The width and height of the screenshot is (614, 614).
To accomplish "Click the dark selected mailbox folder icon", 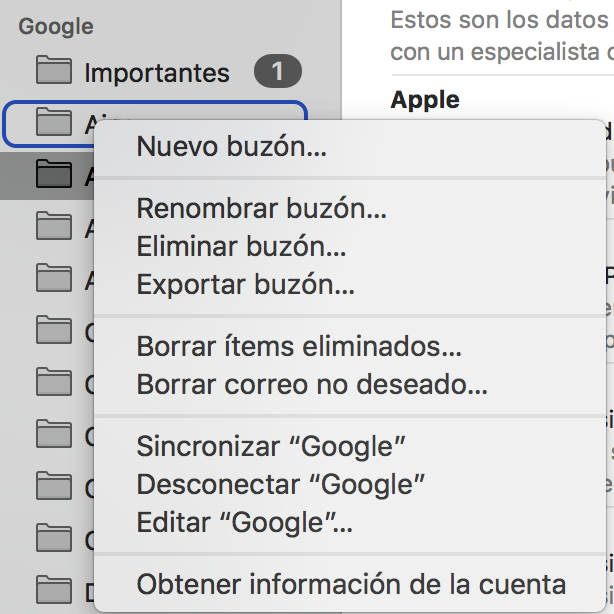I will [x=54, y=175].
